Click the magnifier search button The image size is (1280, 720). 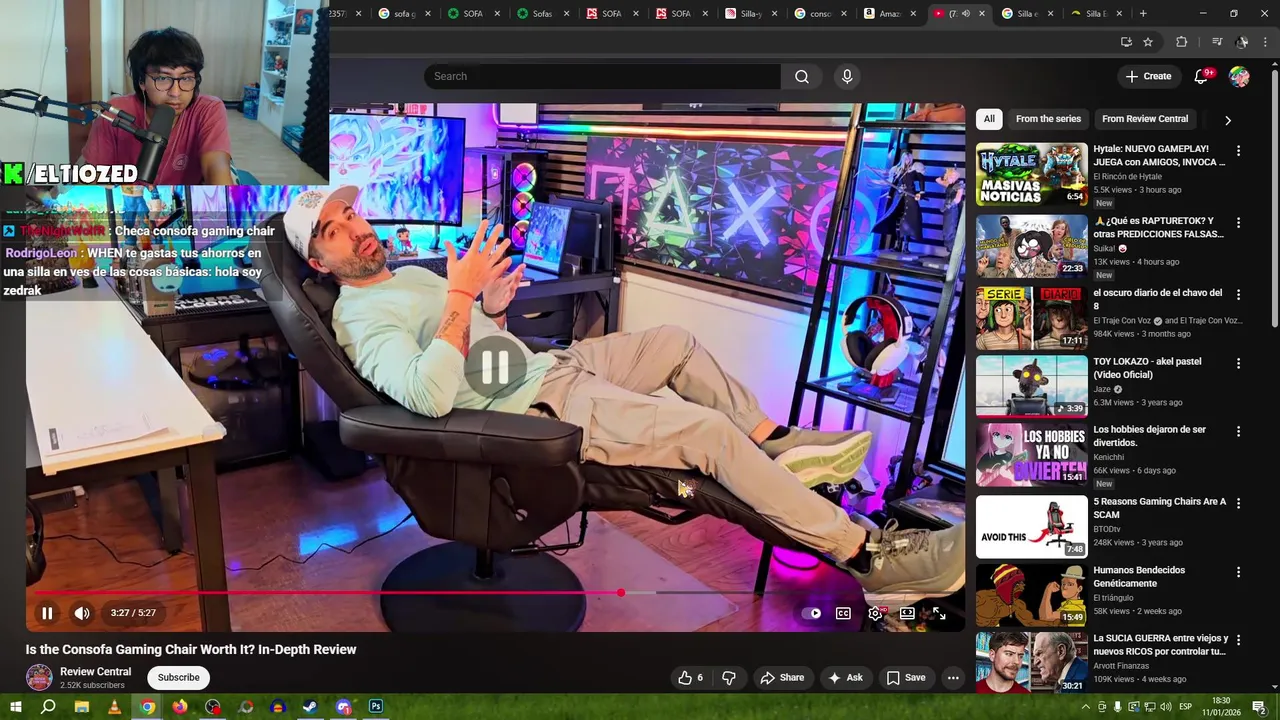point(802,76)
